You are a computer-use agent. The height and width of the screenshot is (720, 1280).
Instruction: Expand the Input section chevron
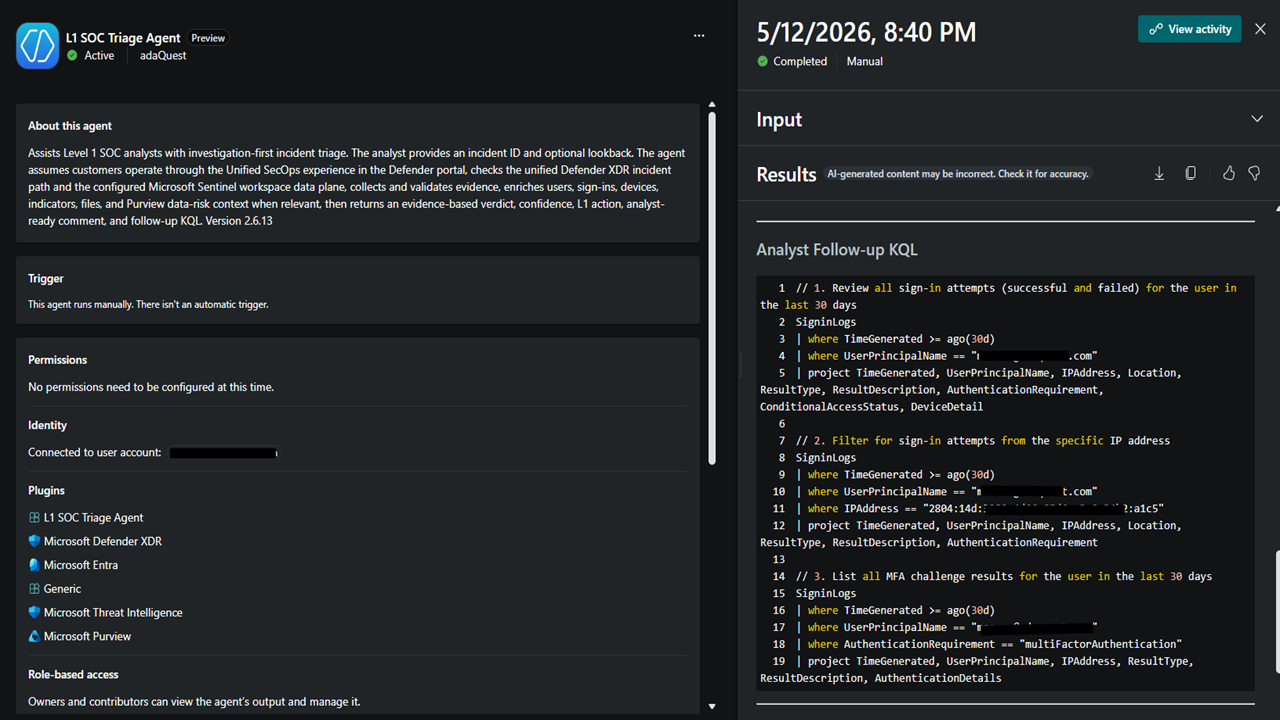(1257, 119)
